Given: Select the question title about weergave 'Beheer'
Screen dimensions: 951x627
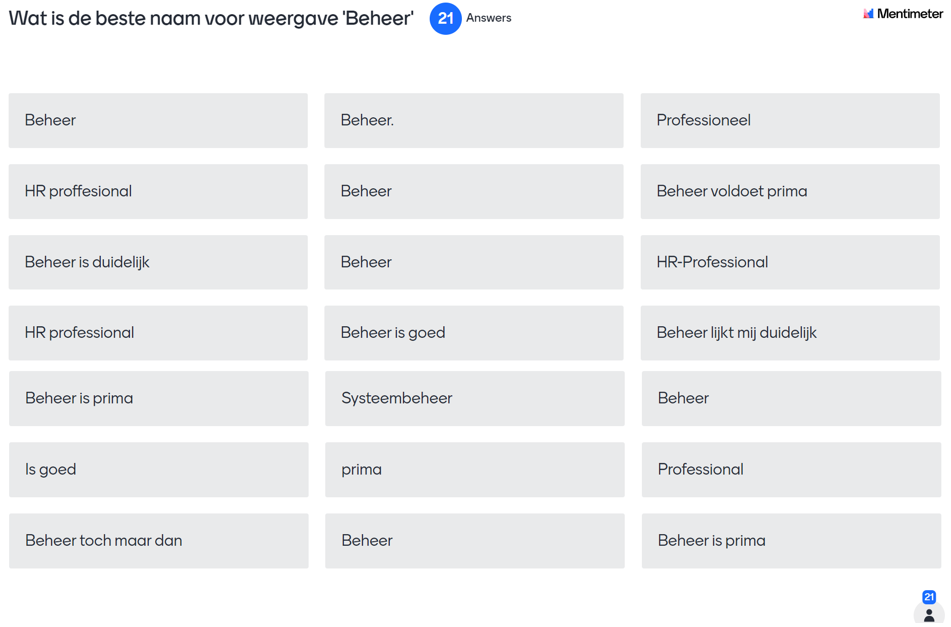Looking at the screenshot, I should click(x=211, y=18).
